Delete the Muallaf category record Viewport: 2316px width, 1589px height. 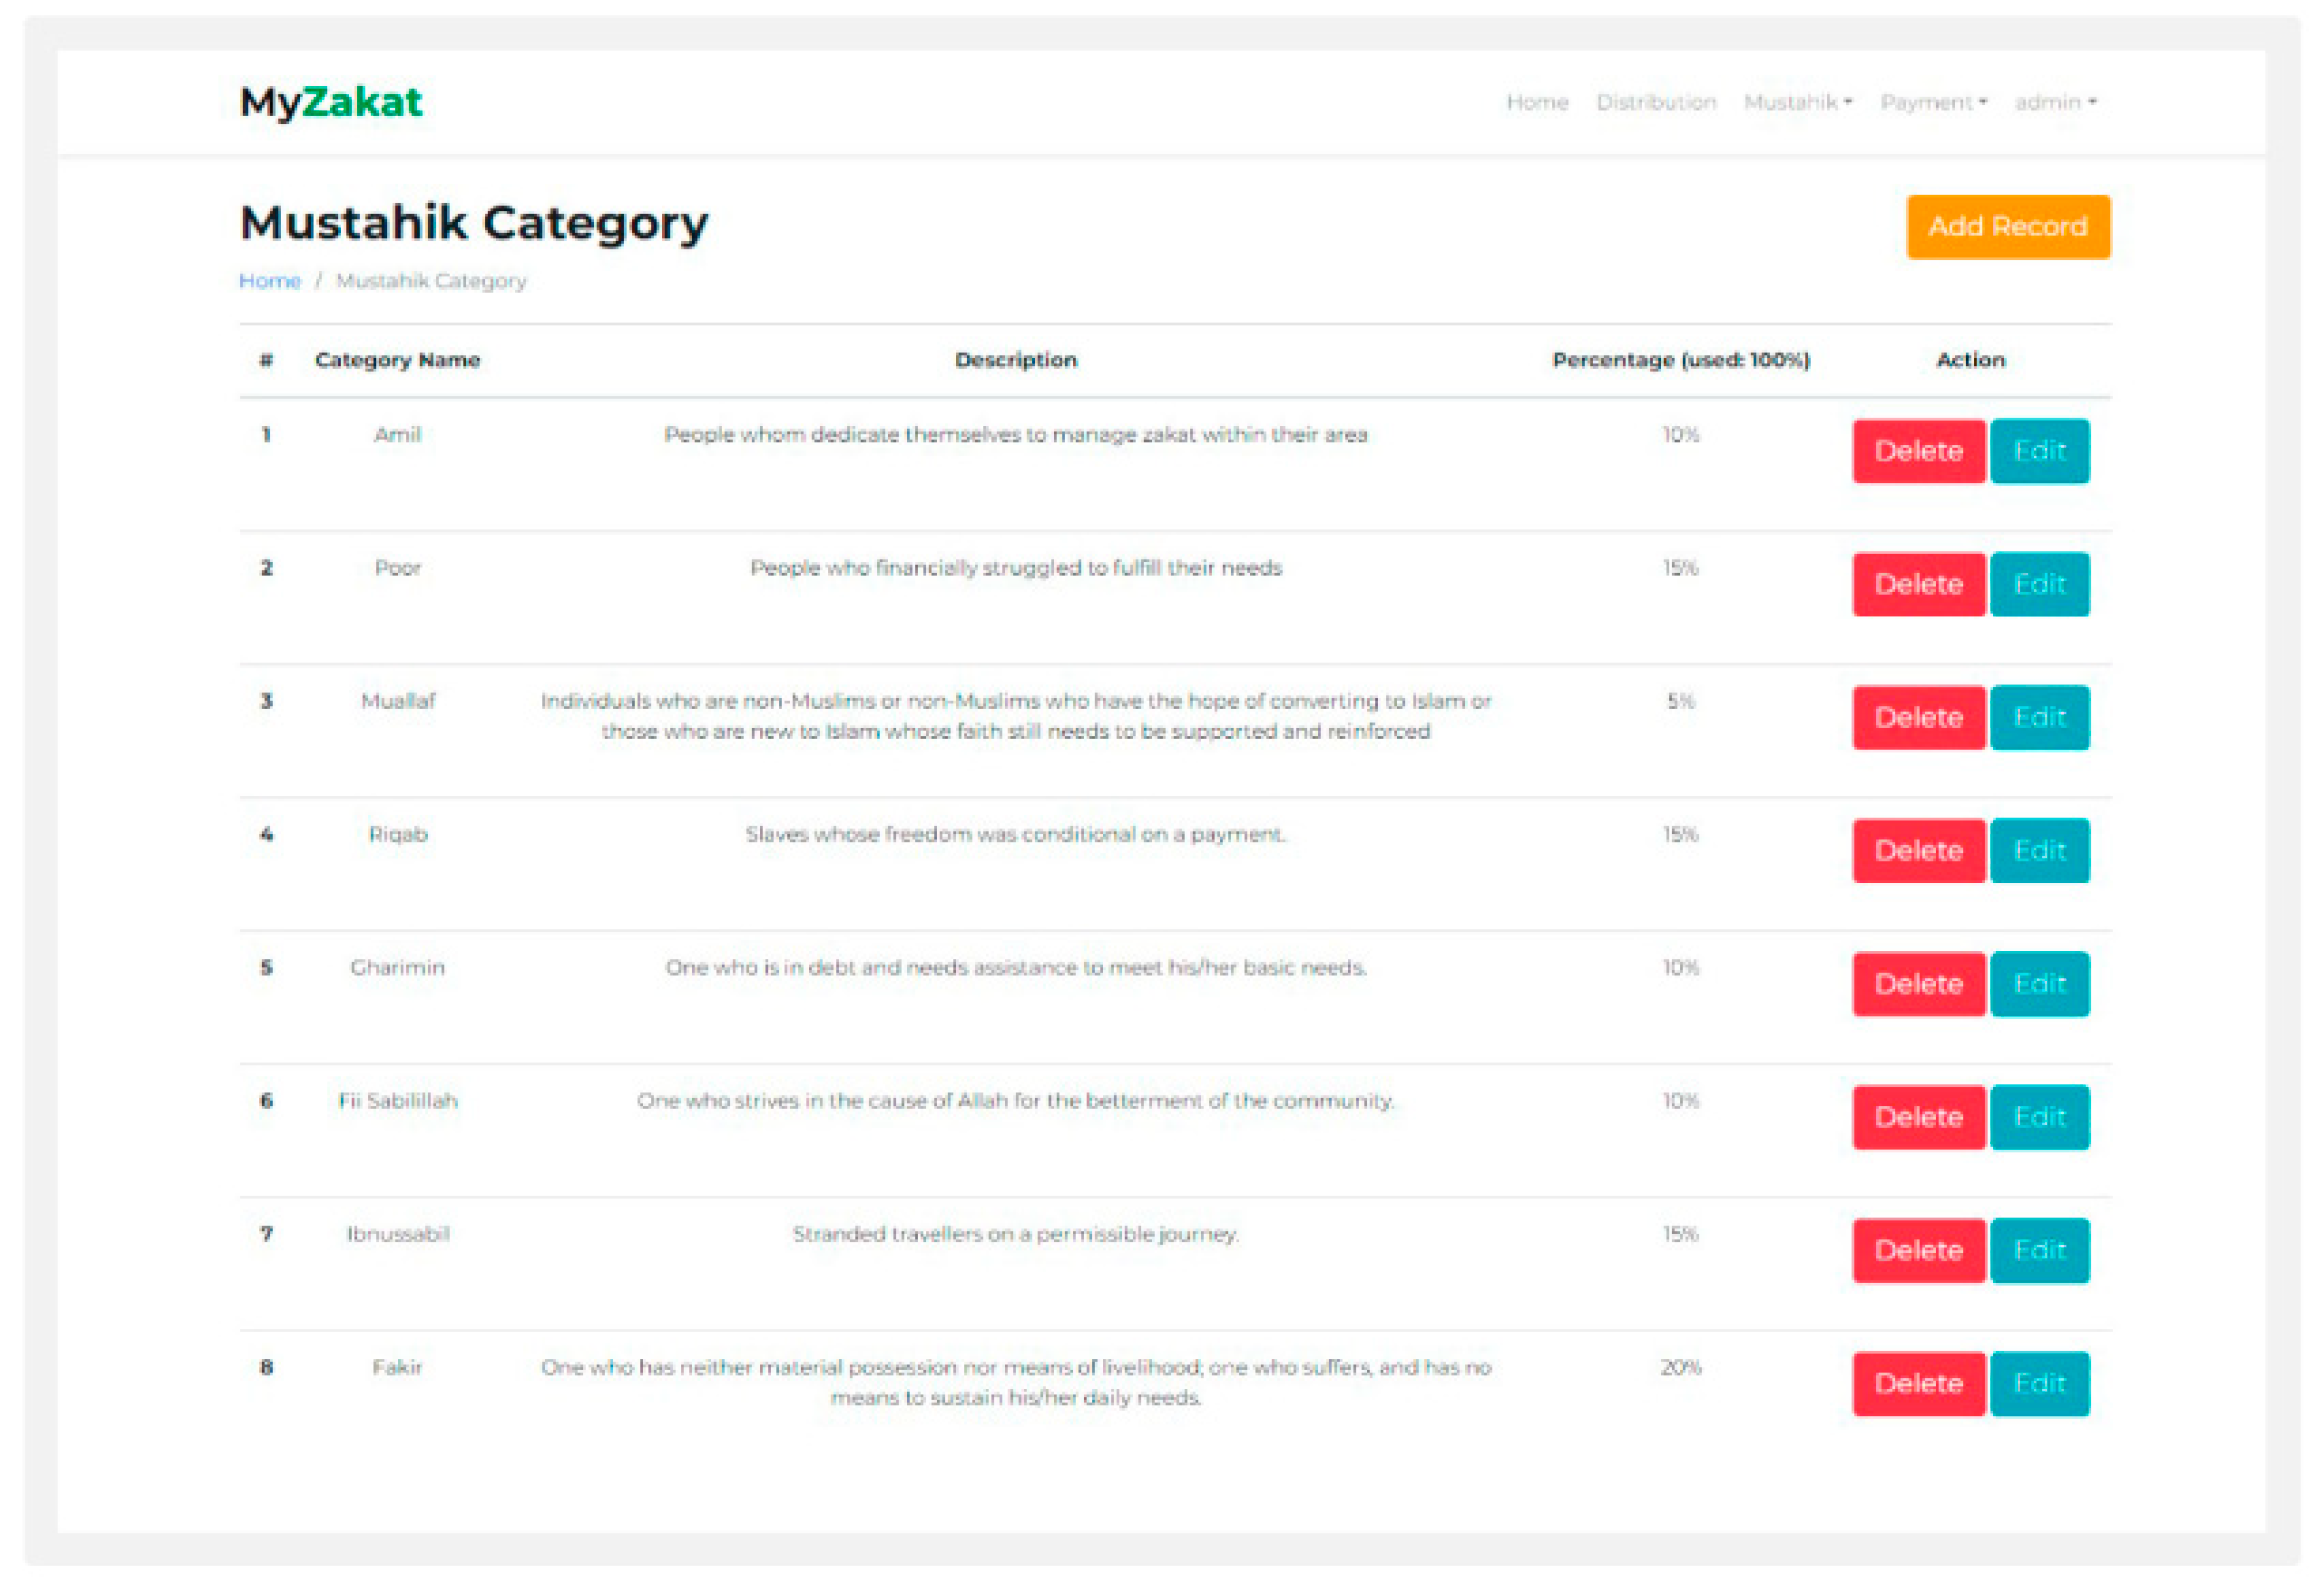1918,717
